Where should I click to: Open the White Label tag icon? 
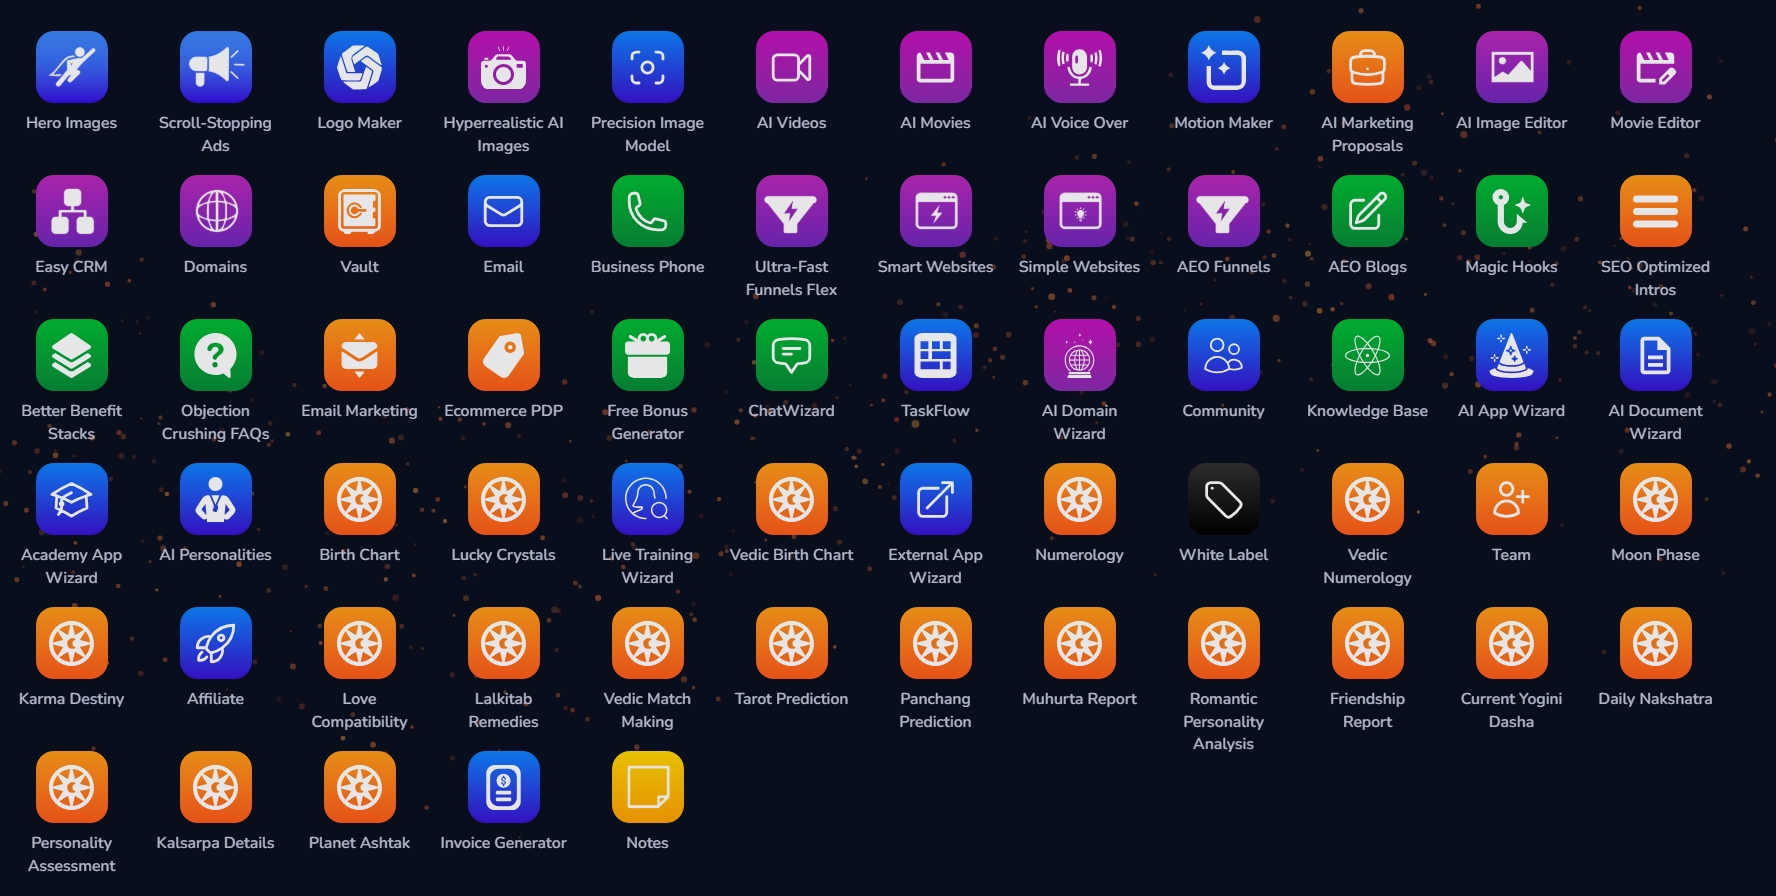(x=1224, y=499)
